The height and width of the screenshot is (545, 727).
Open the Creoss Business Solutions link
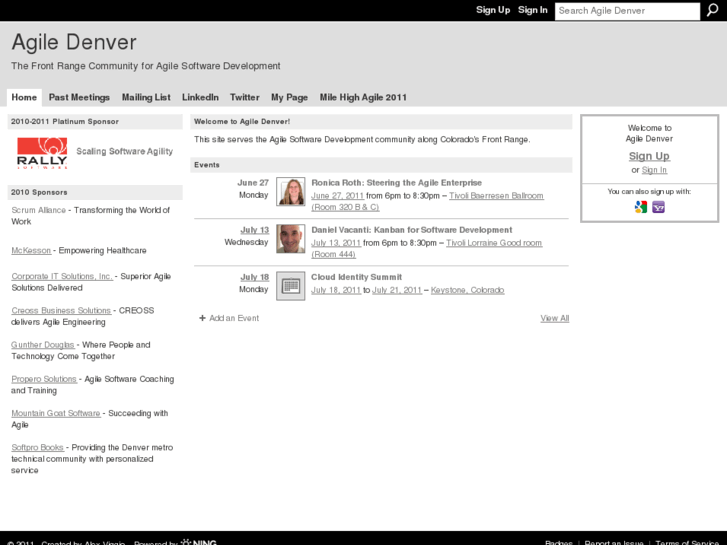[x=61, y=311]
